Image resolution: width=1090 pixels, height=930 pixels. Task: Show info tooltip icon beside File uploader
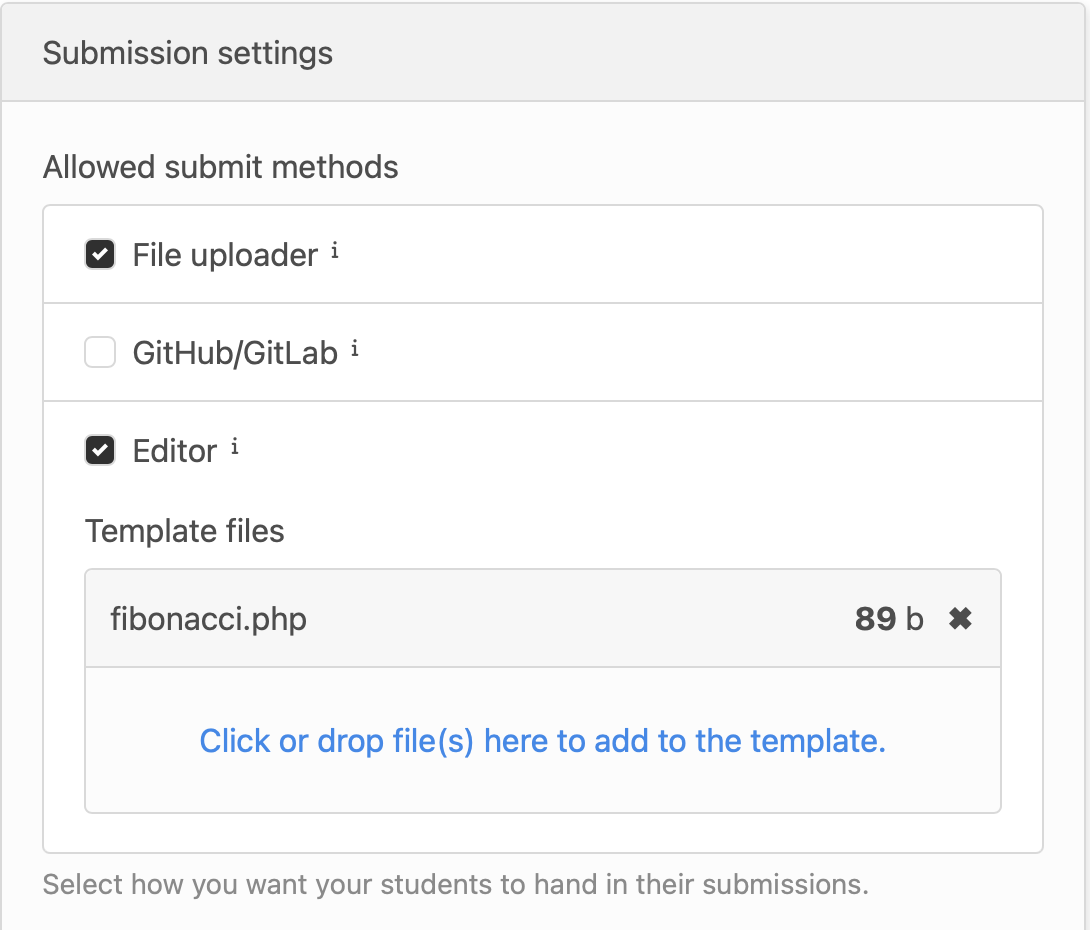point(335,252)
